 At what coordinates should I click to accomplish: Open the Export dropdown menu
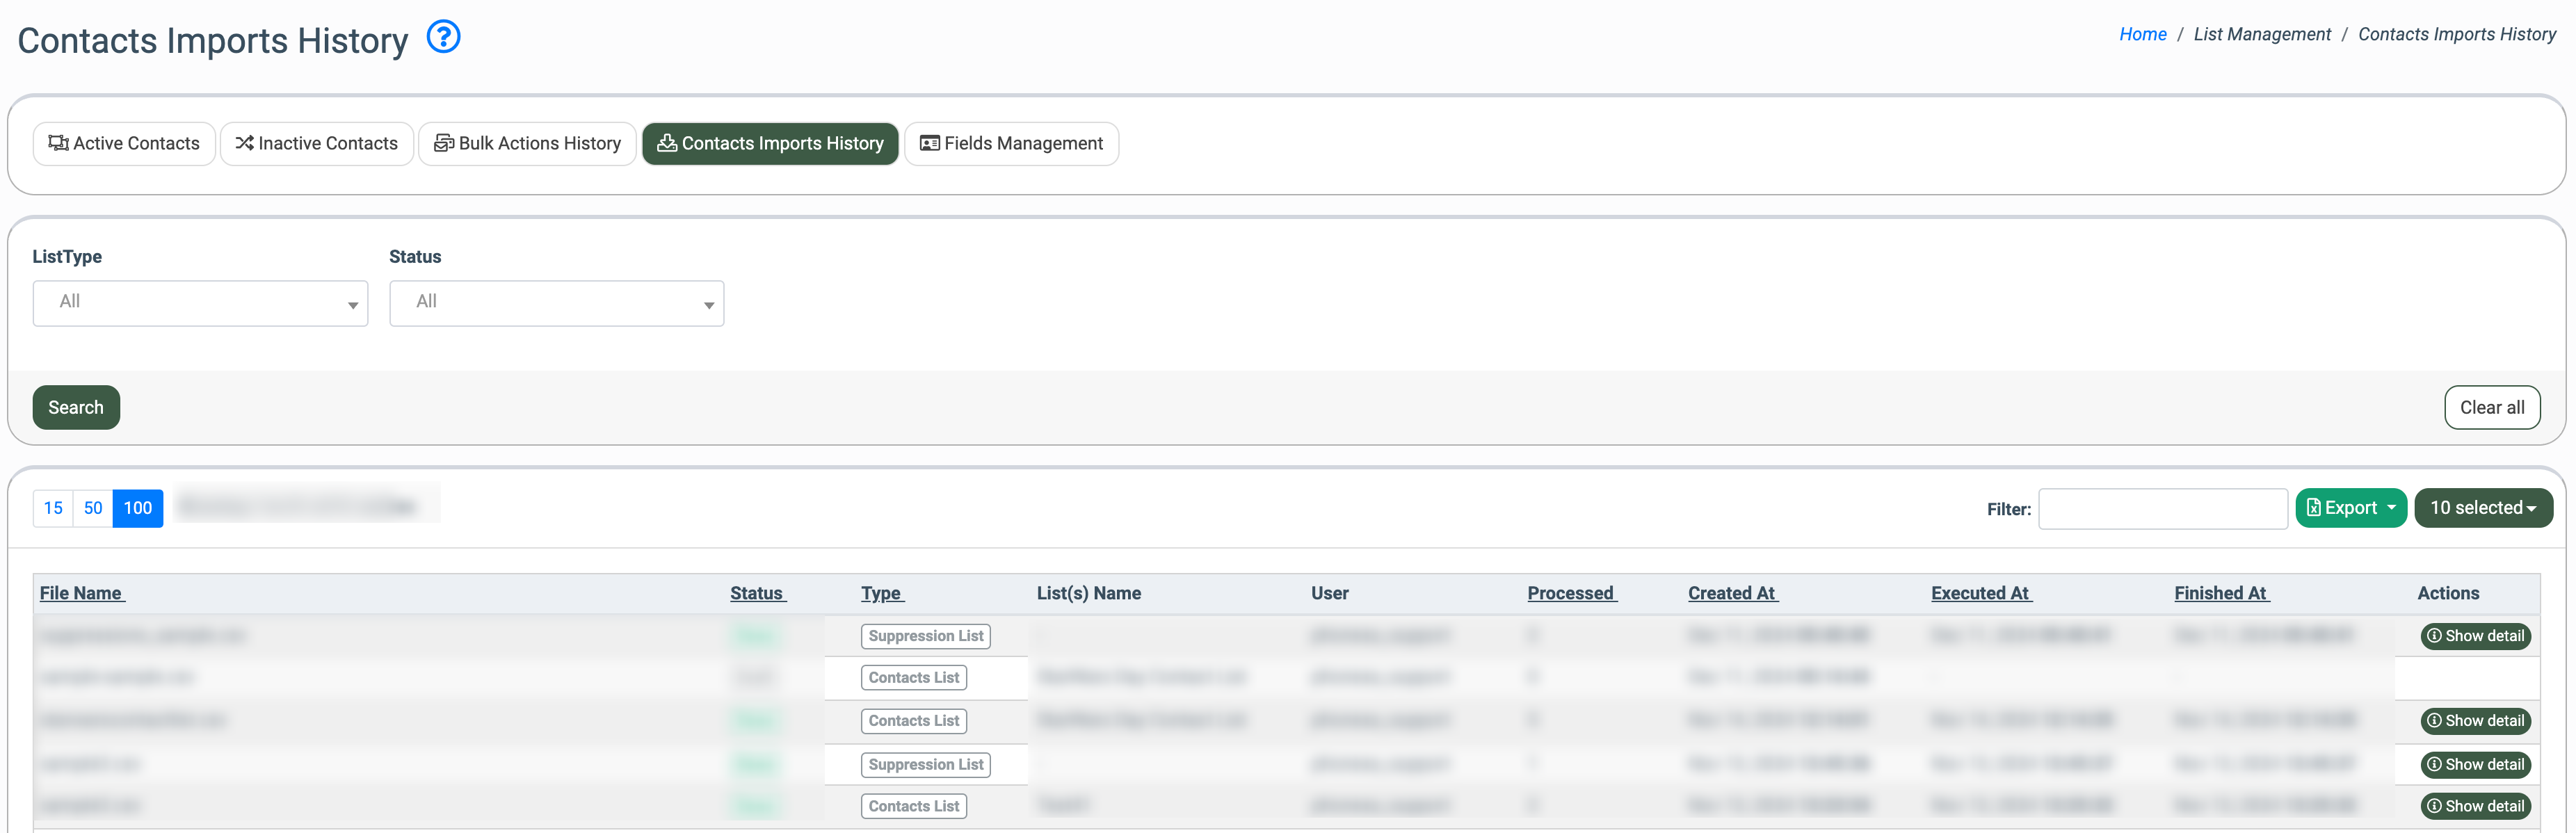click(2350, 508)
